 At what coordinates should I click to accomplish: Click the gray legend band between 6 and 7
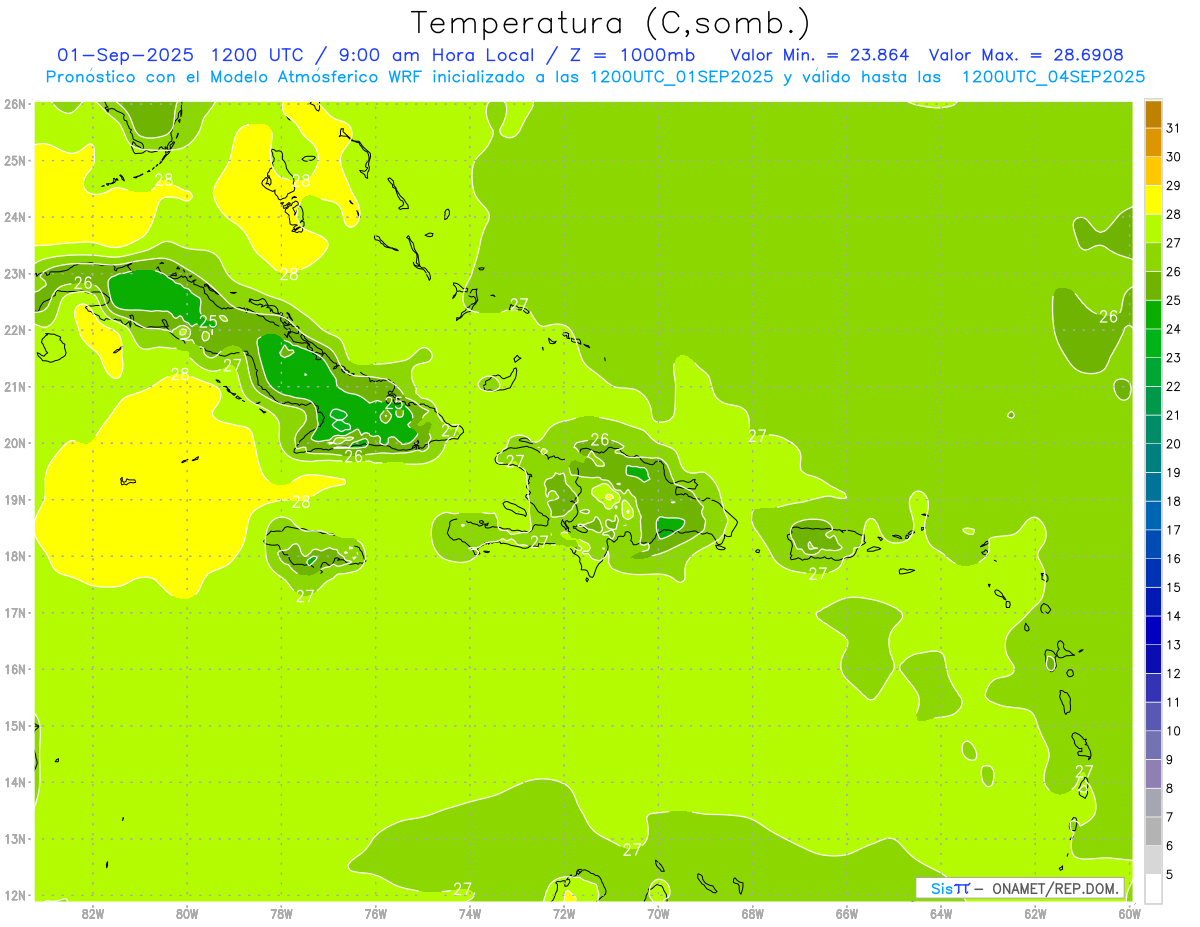[1153, 831]
